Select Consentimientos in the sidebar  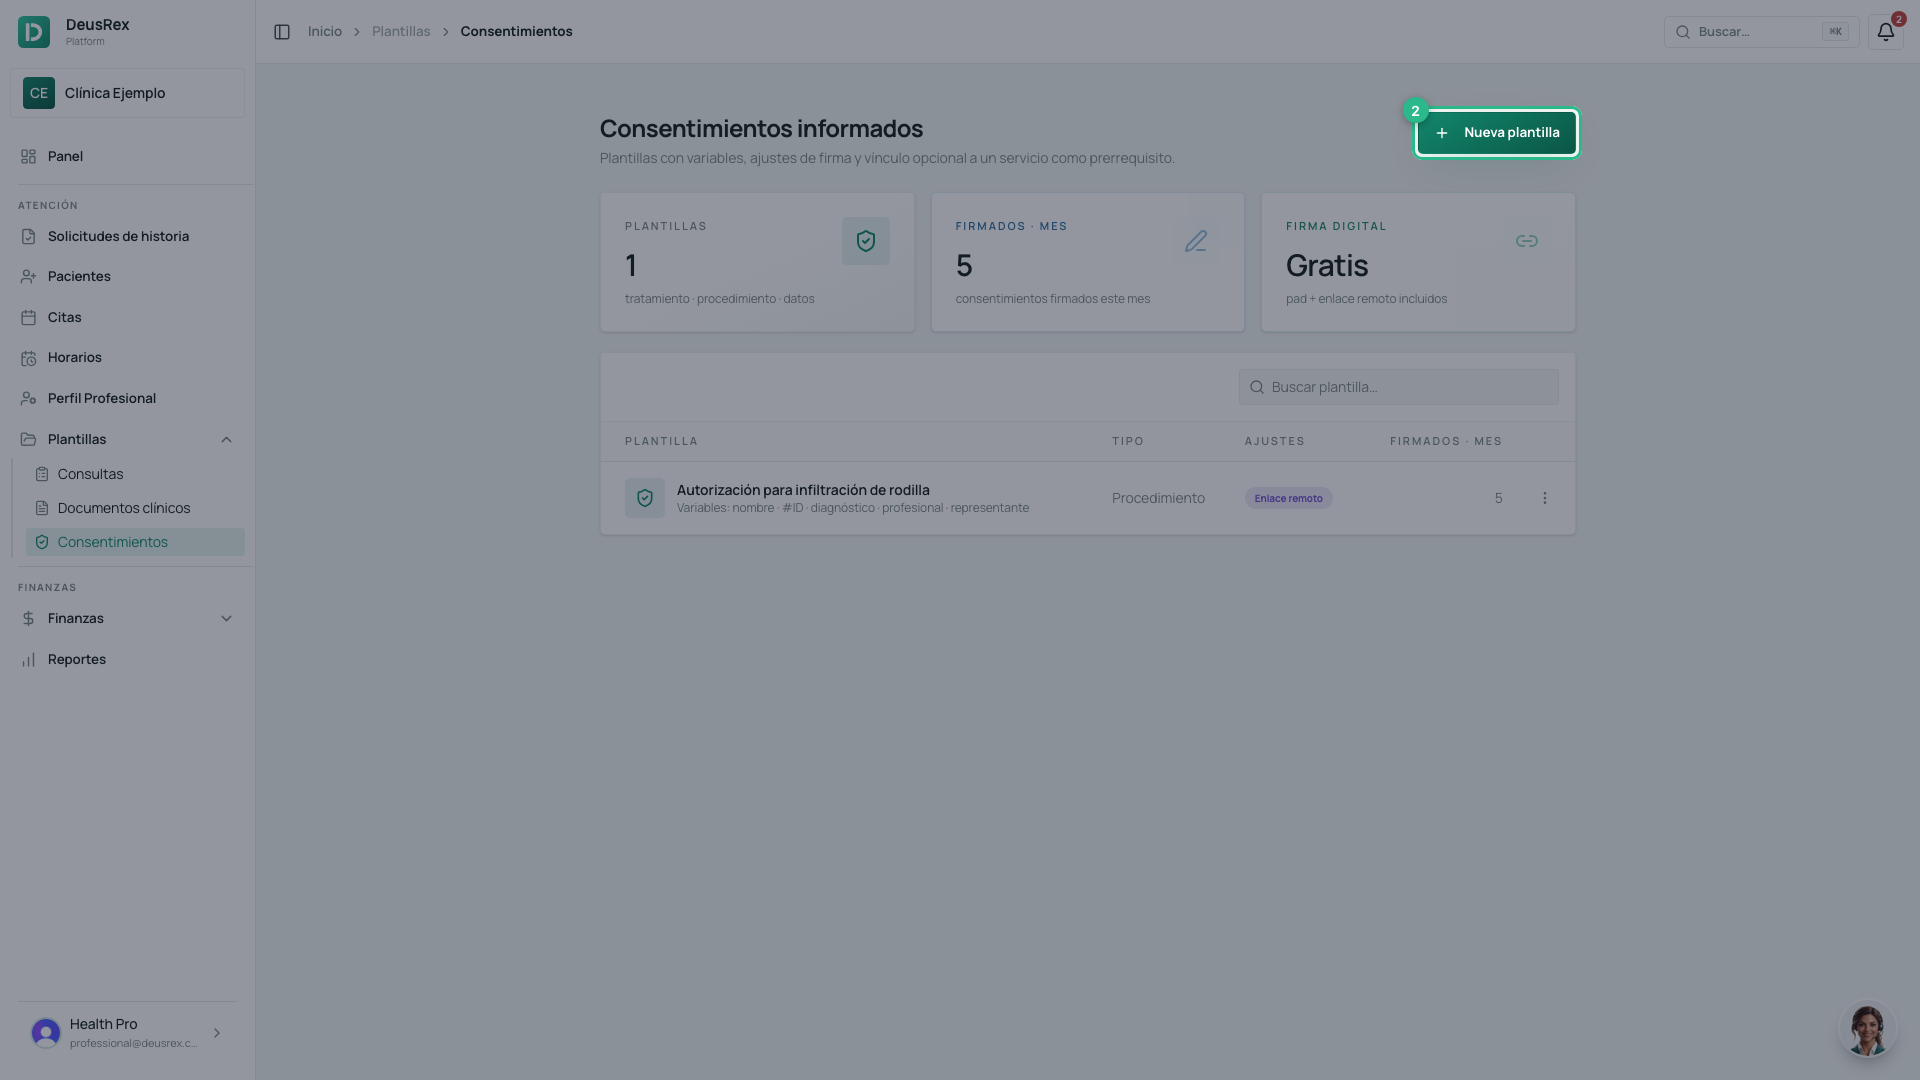135,542
